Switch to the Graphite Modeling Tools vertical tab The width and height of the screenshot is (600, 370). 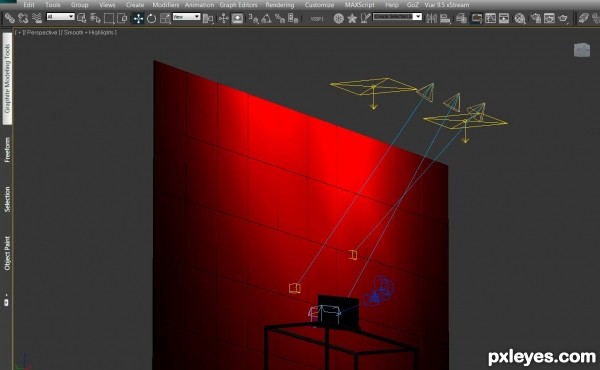click(x=7, y=78)
